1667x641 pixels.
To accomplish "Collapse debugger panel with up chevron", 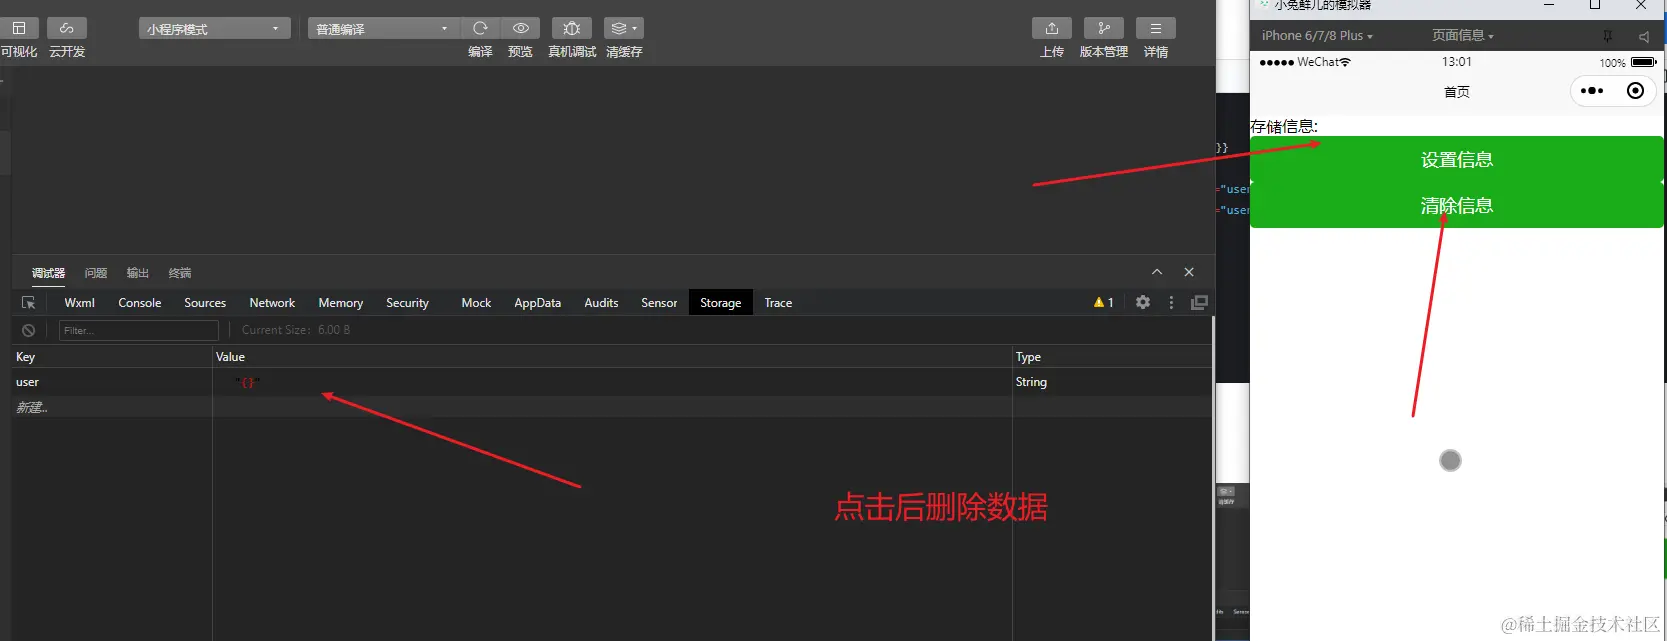I will point(1157,272).
